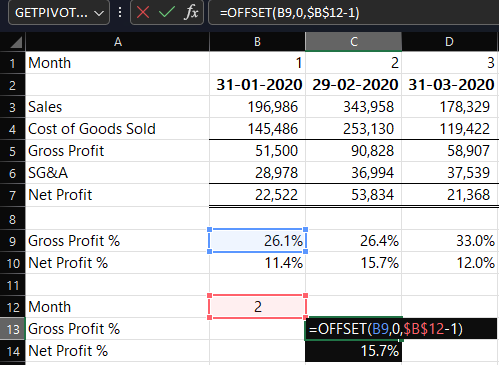Click the Net Profit % cell 11.4%
This screenshot has width=499, height=365.
coord(257,263)
